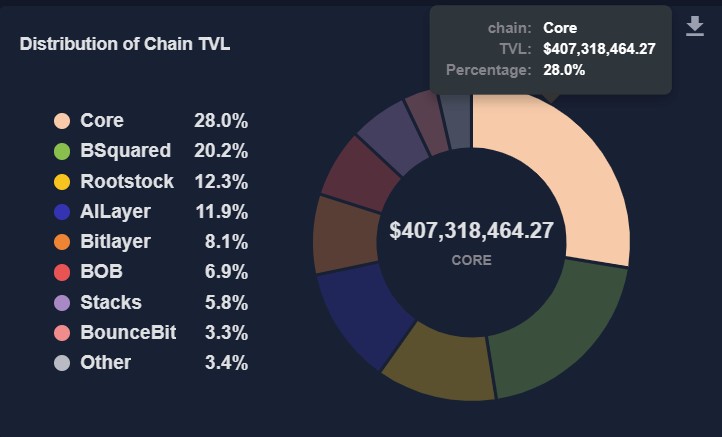722x437 pixels.
Task: Click the download chart icon
Action: (695, 26)
